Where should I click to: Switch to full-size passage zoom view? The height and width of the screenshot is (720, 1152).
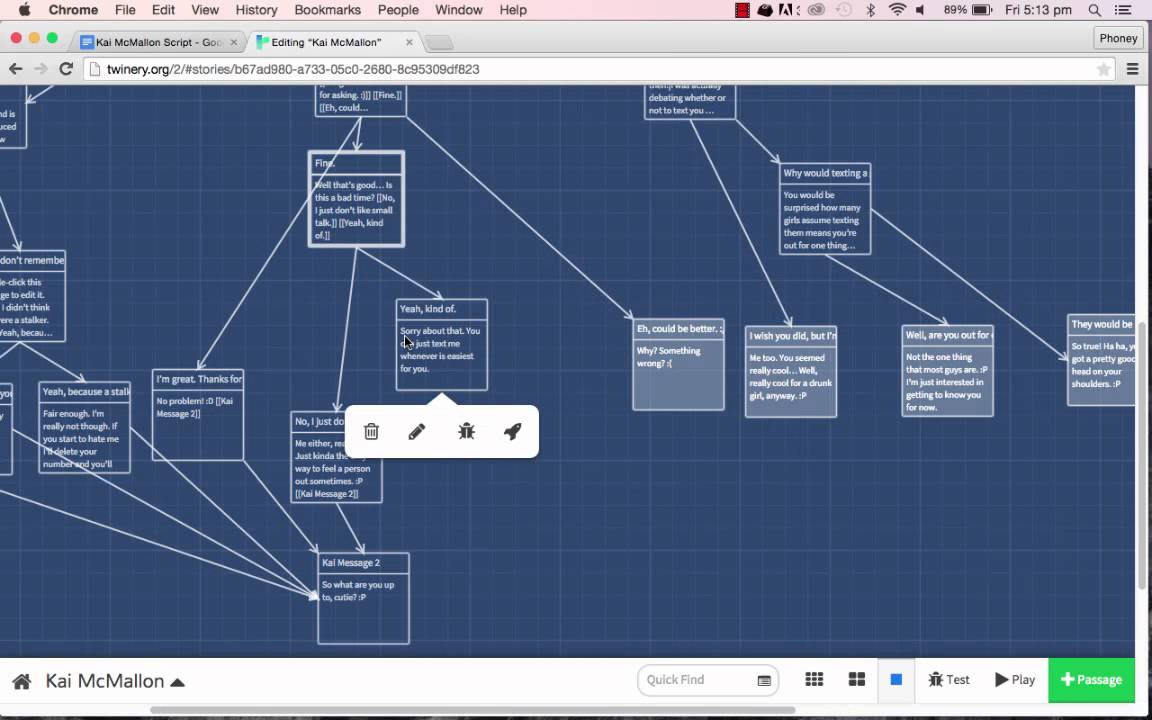click(896, 679)
